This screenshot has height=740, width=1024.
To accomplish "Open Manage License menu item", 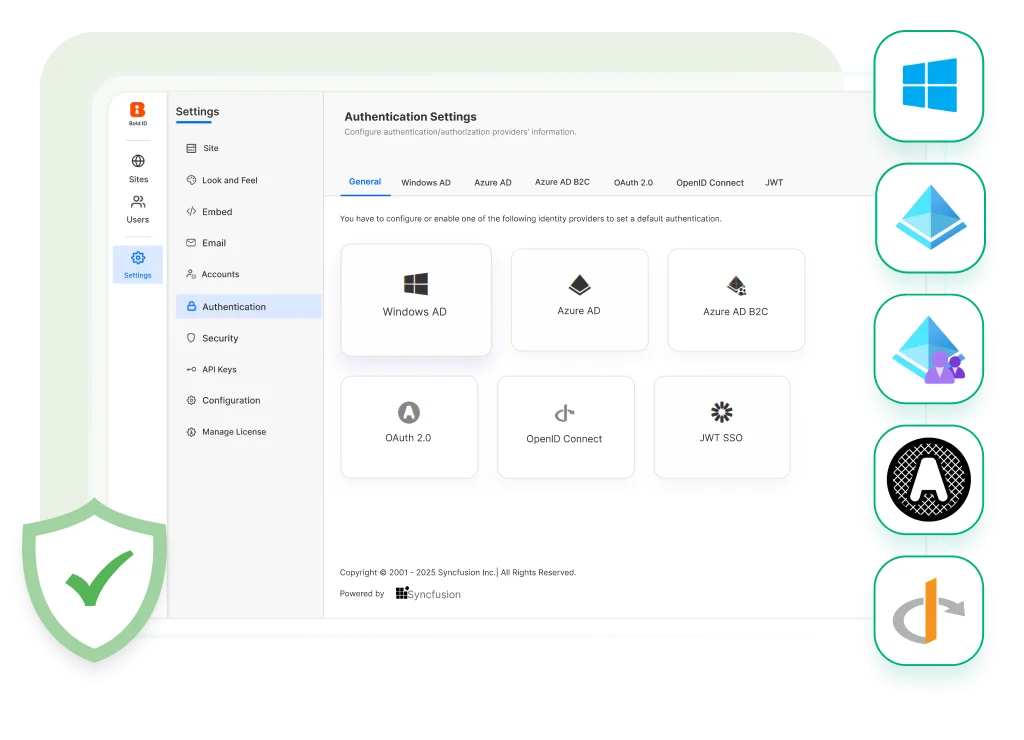I will [x=234, y=432].
